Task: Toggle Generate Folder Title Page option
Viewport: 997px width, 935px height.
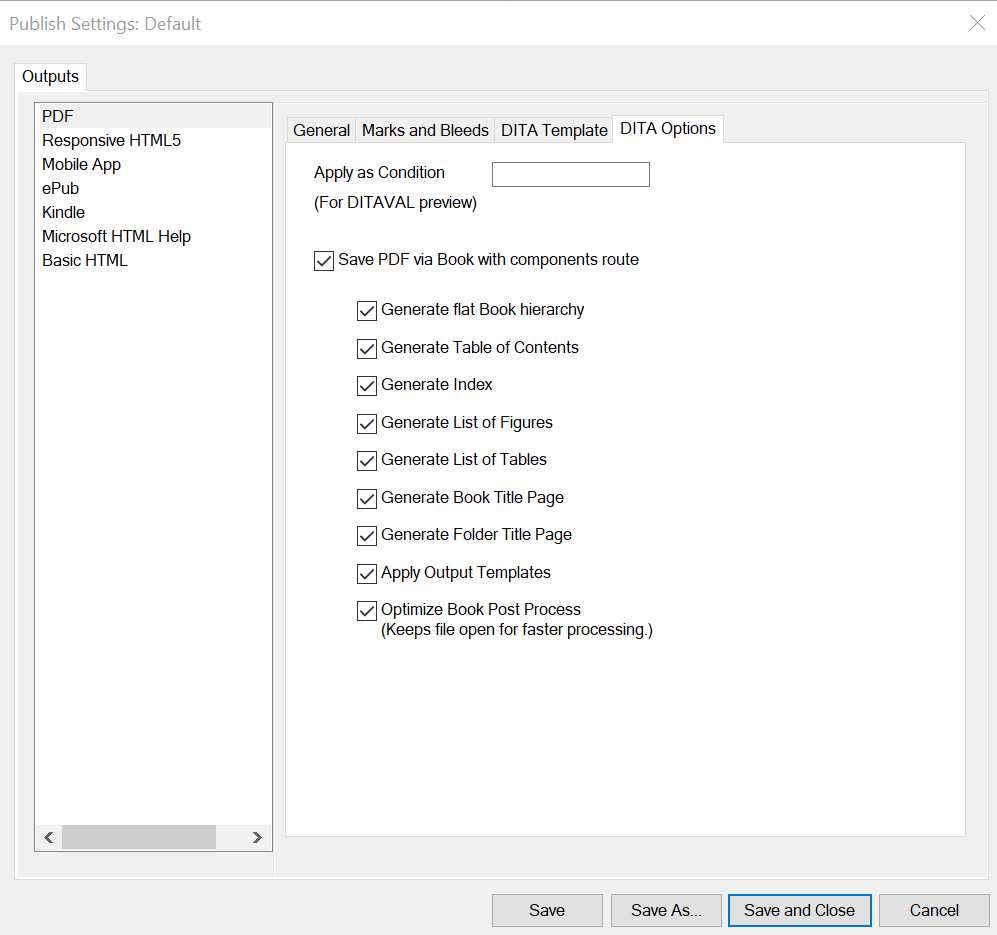Action: point(367,536)
